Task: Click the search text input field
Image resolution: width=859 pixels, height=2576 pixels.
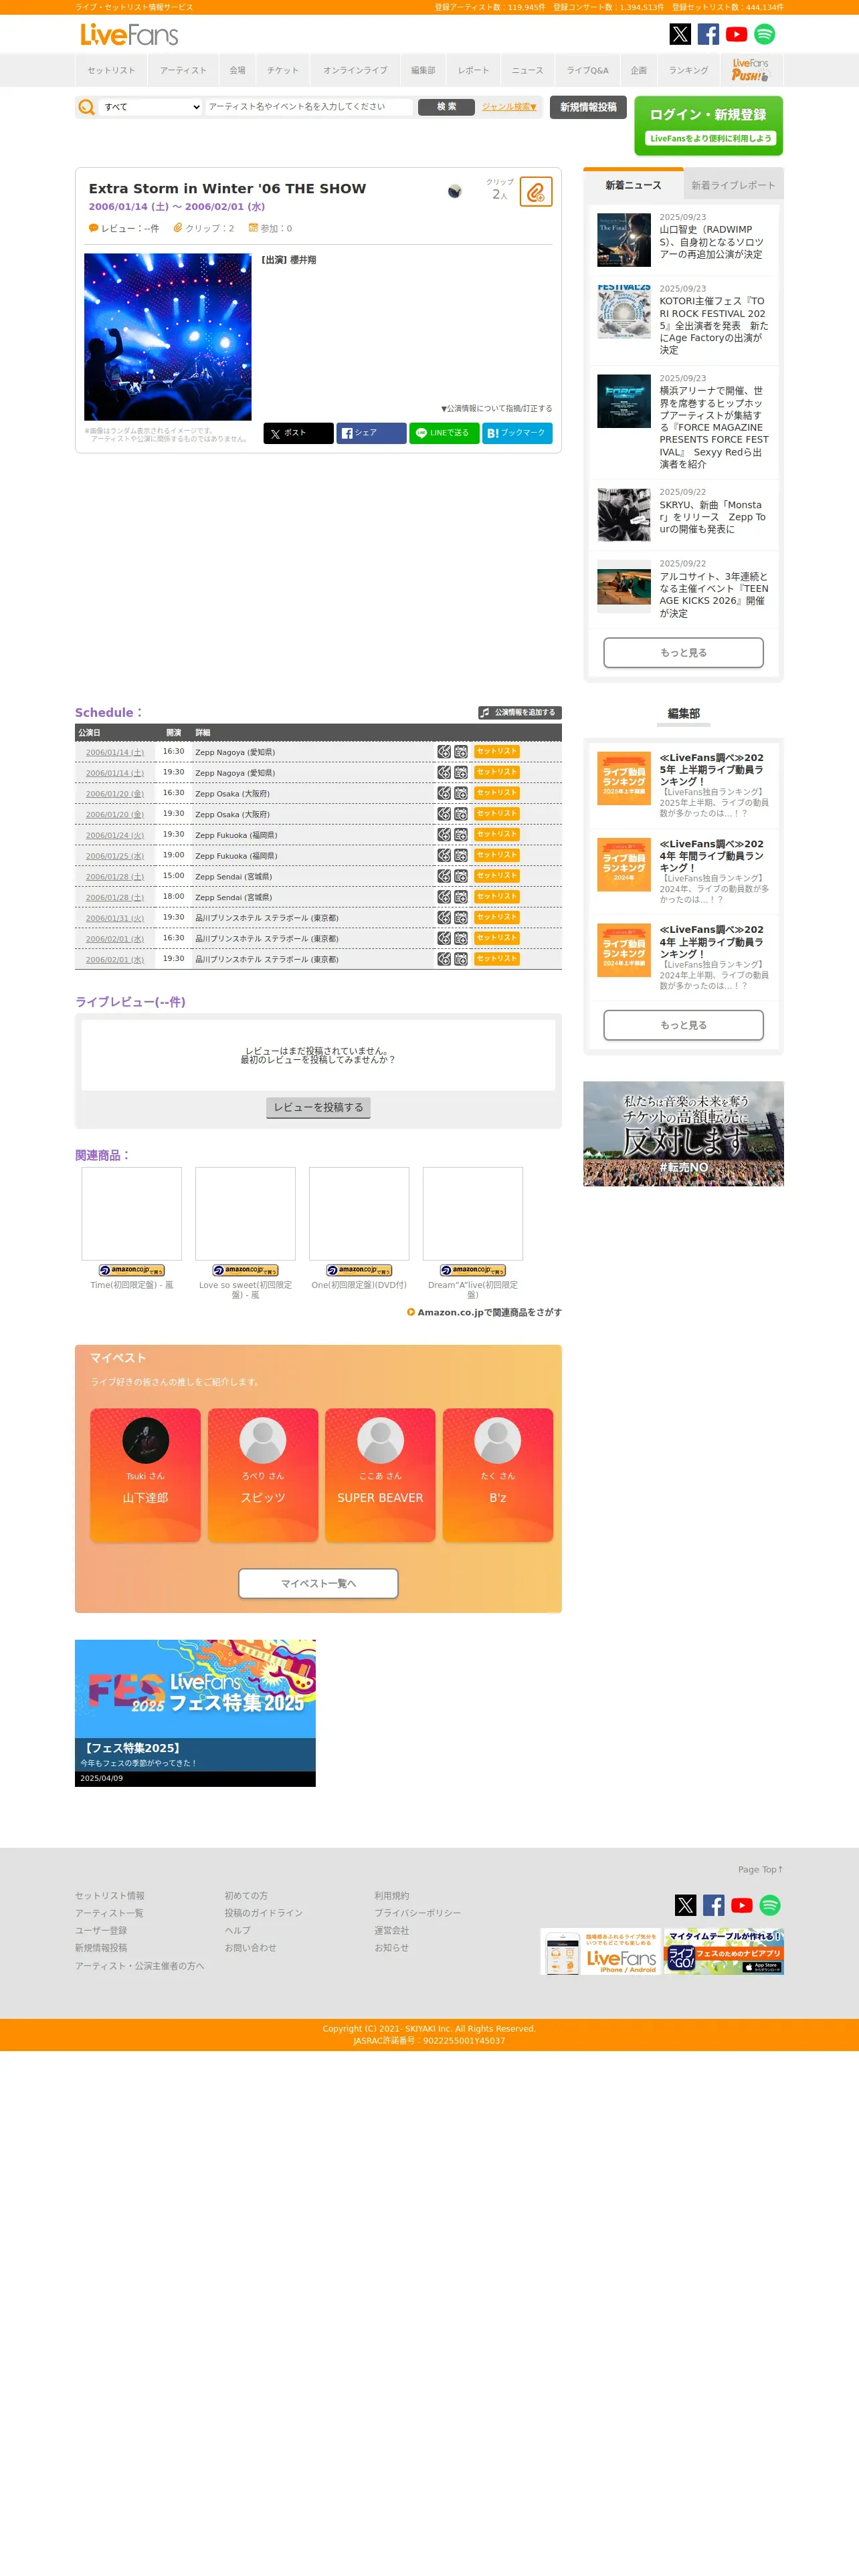Action: click(309, 107)
